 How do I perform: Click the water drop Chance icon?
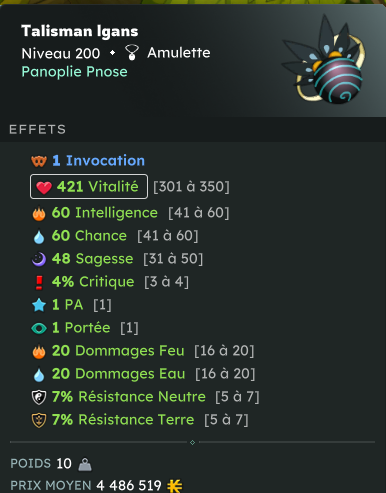tap(39, 236)
